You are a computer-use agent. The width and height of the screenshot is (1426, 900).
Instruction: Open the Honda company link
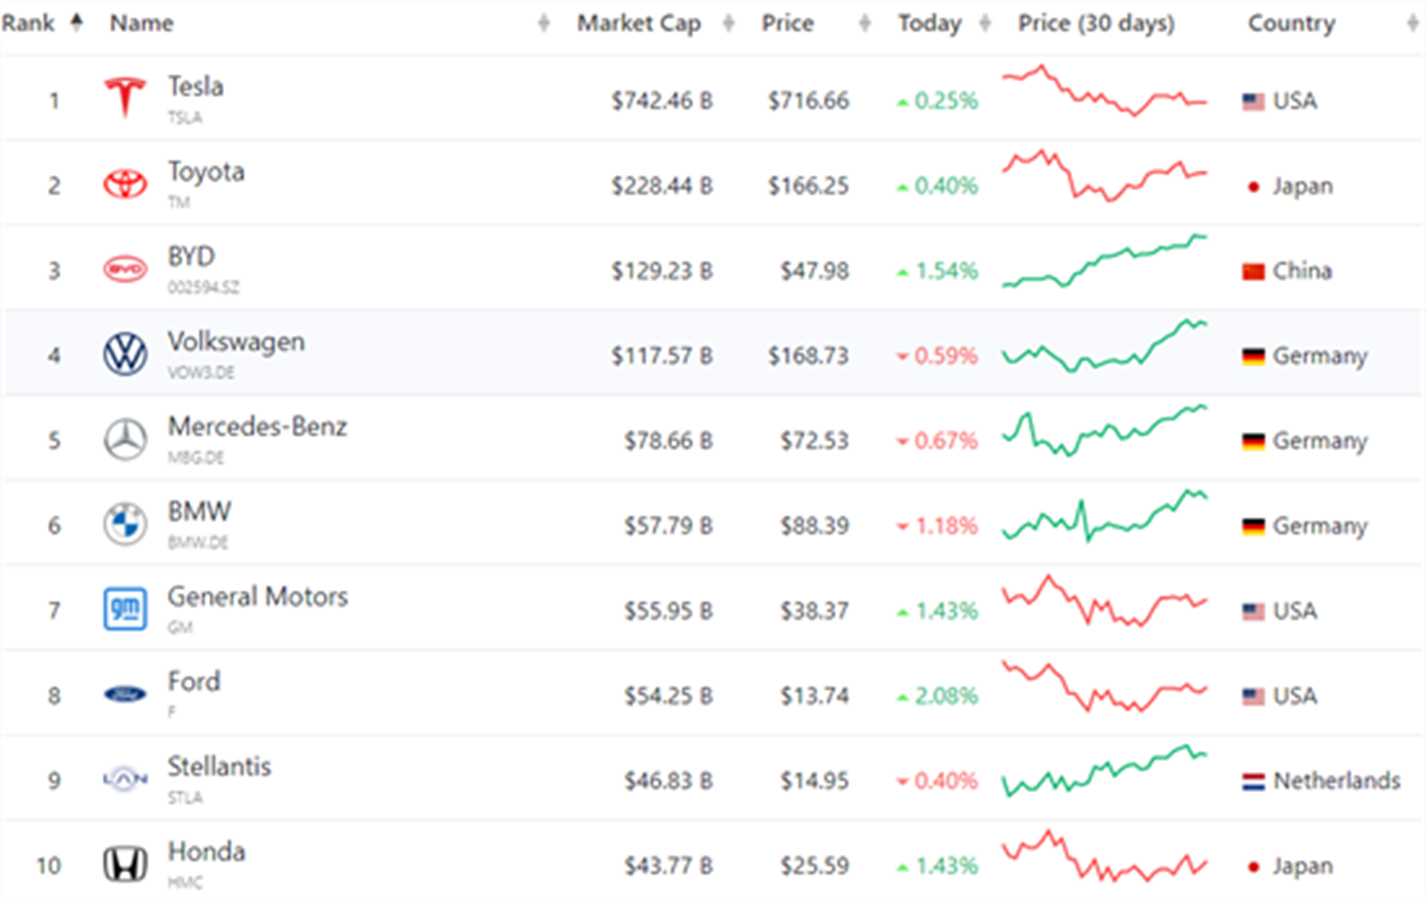206,851
